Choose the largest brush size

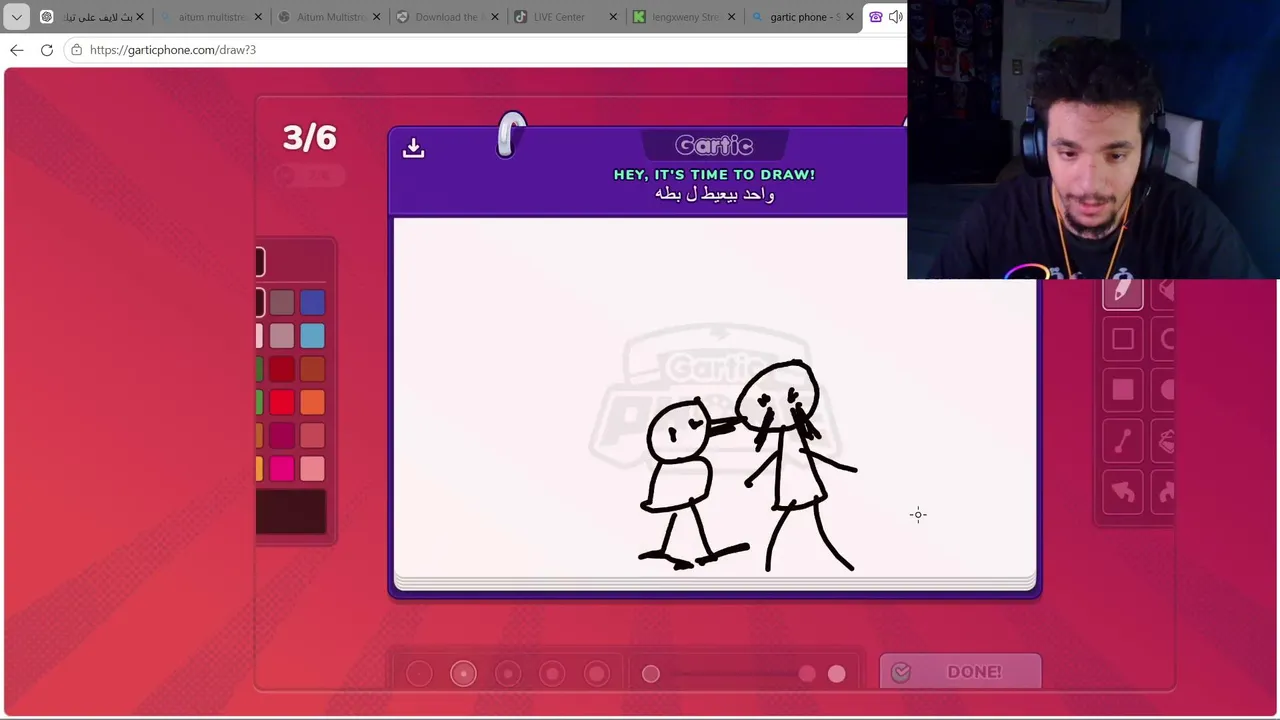[x=596, y=674]
